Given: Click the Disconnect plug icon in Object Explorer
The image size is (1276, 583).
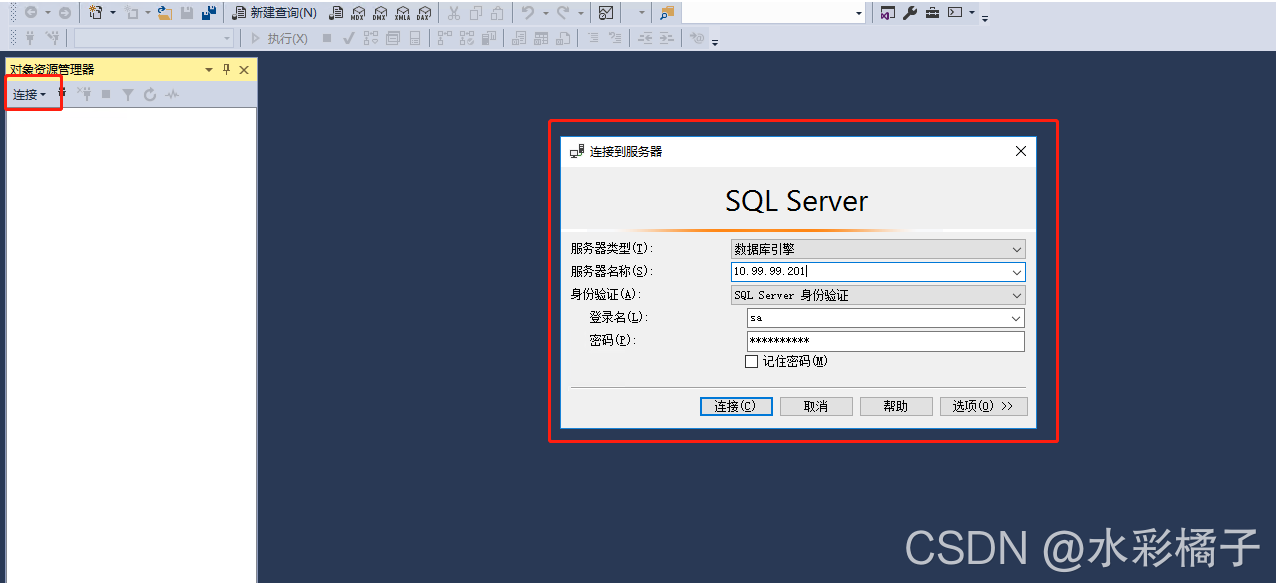Looking at the screenshot, I should (84, 94).
